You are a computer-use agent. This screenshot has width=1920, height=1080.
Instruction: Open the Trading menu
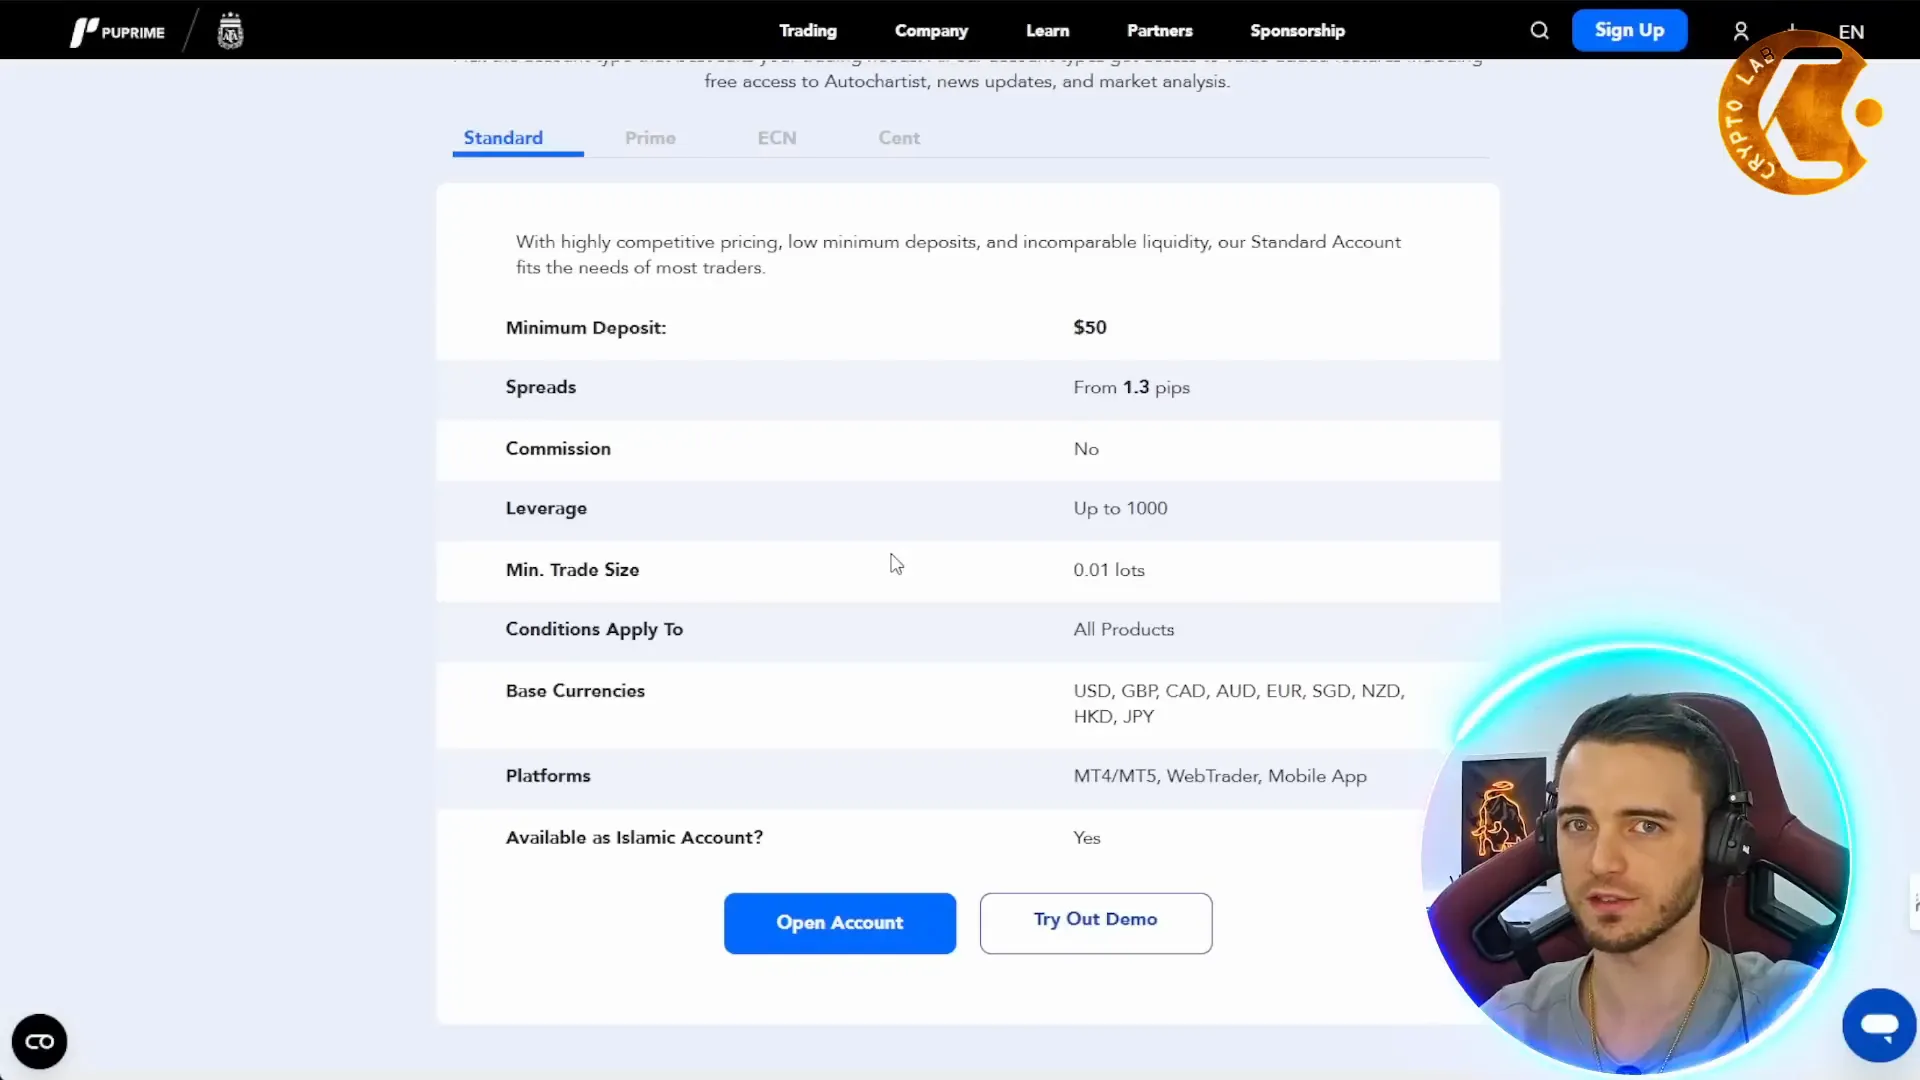pyautogui.click(x=808, y=31)
